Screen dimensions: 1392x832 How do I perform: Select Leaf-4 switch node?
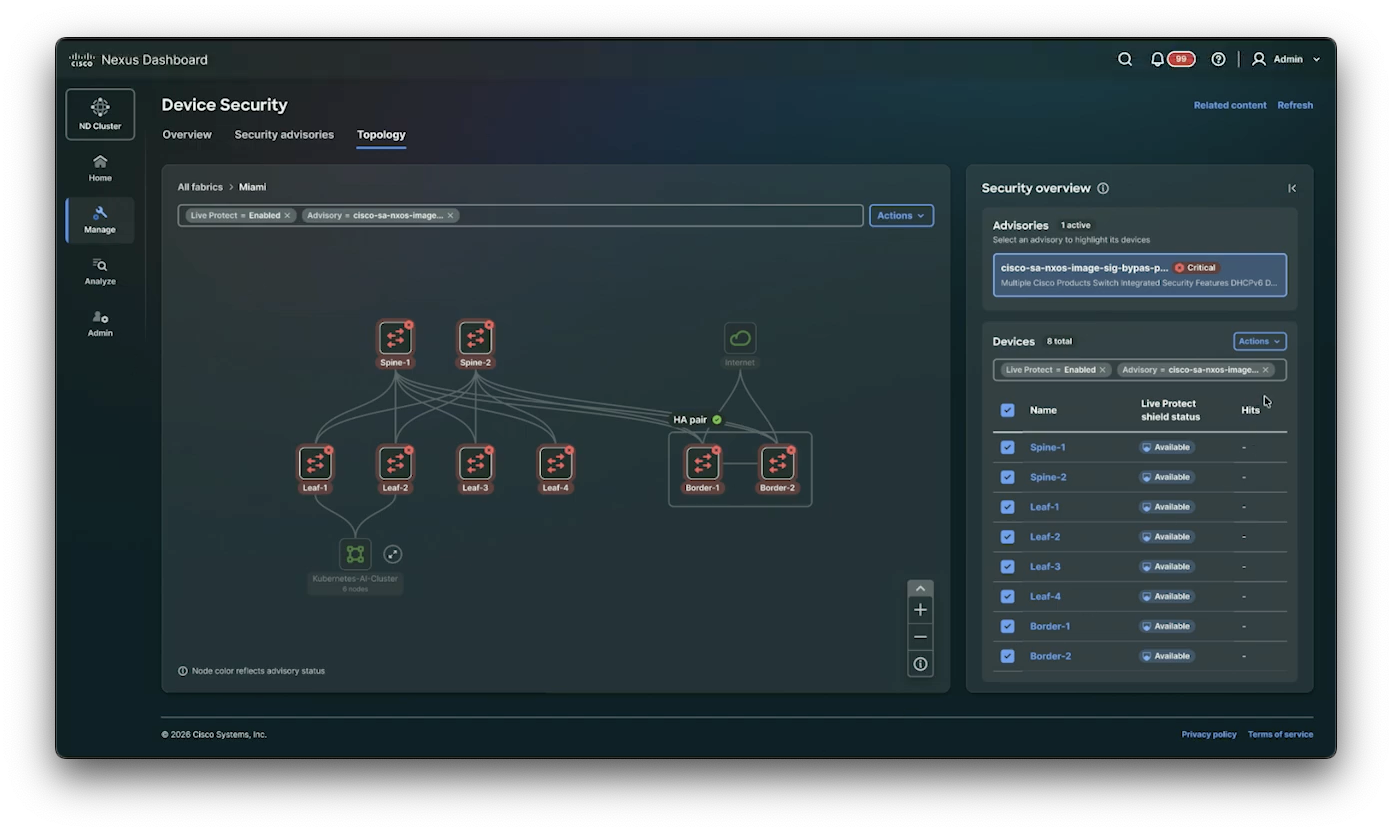pyautogui.click(x=555, y=463)
